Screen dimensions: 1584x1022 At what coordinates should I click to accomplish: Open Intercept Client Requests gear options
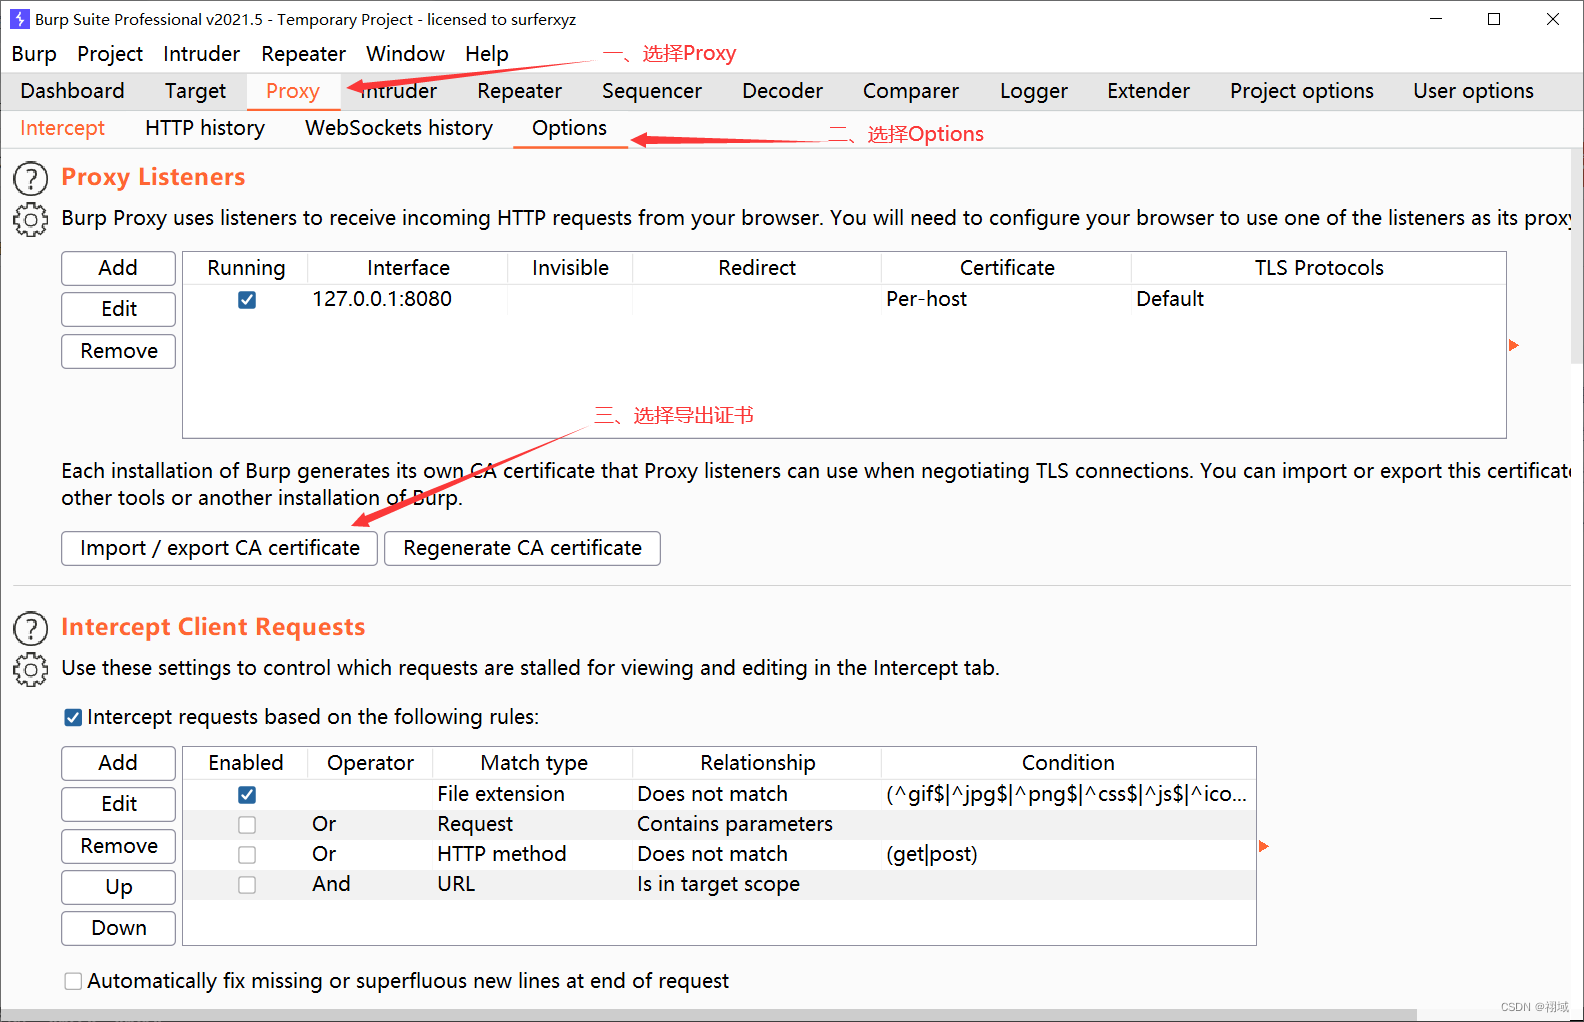(31, 669)
